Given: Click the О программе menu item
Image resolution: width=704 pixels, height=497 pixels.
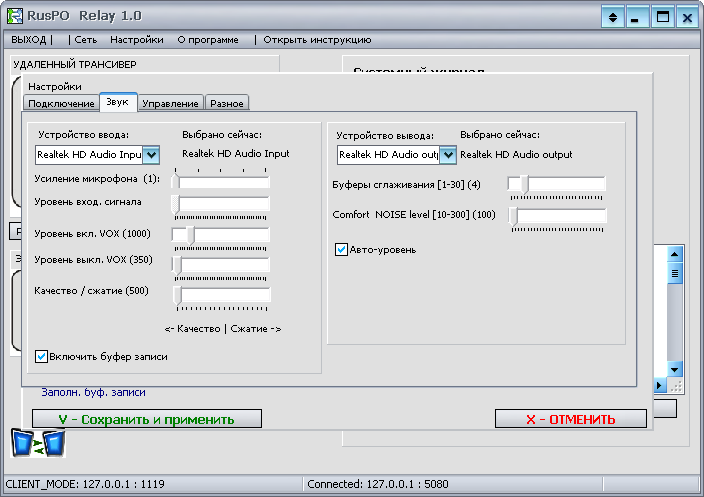Looking at the screenshot, I should (x=208, y=40).
